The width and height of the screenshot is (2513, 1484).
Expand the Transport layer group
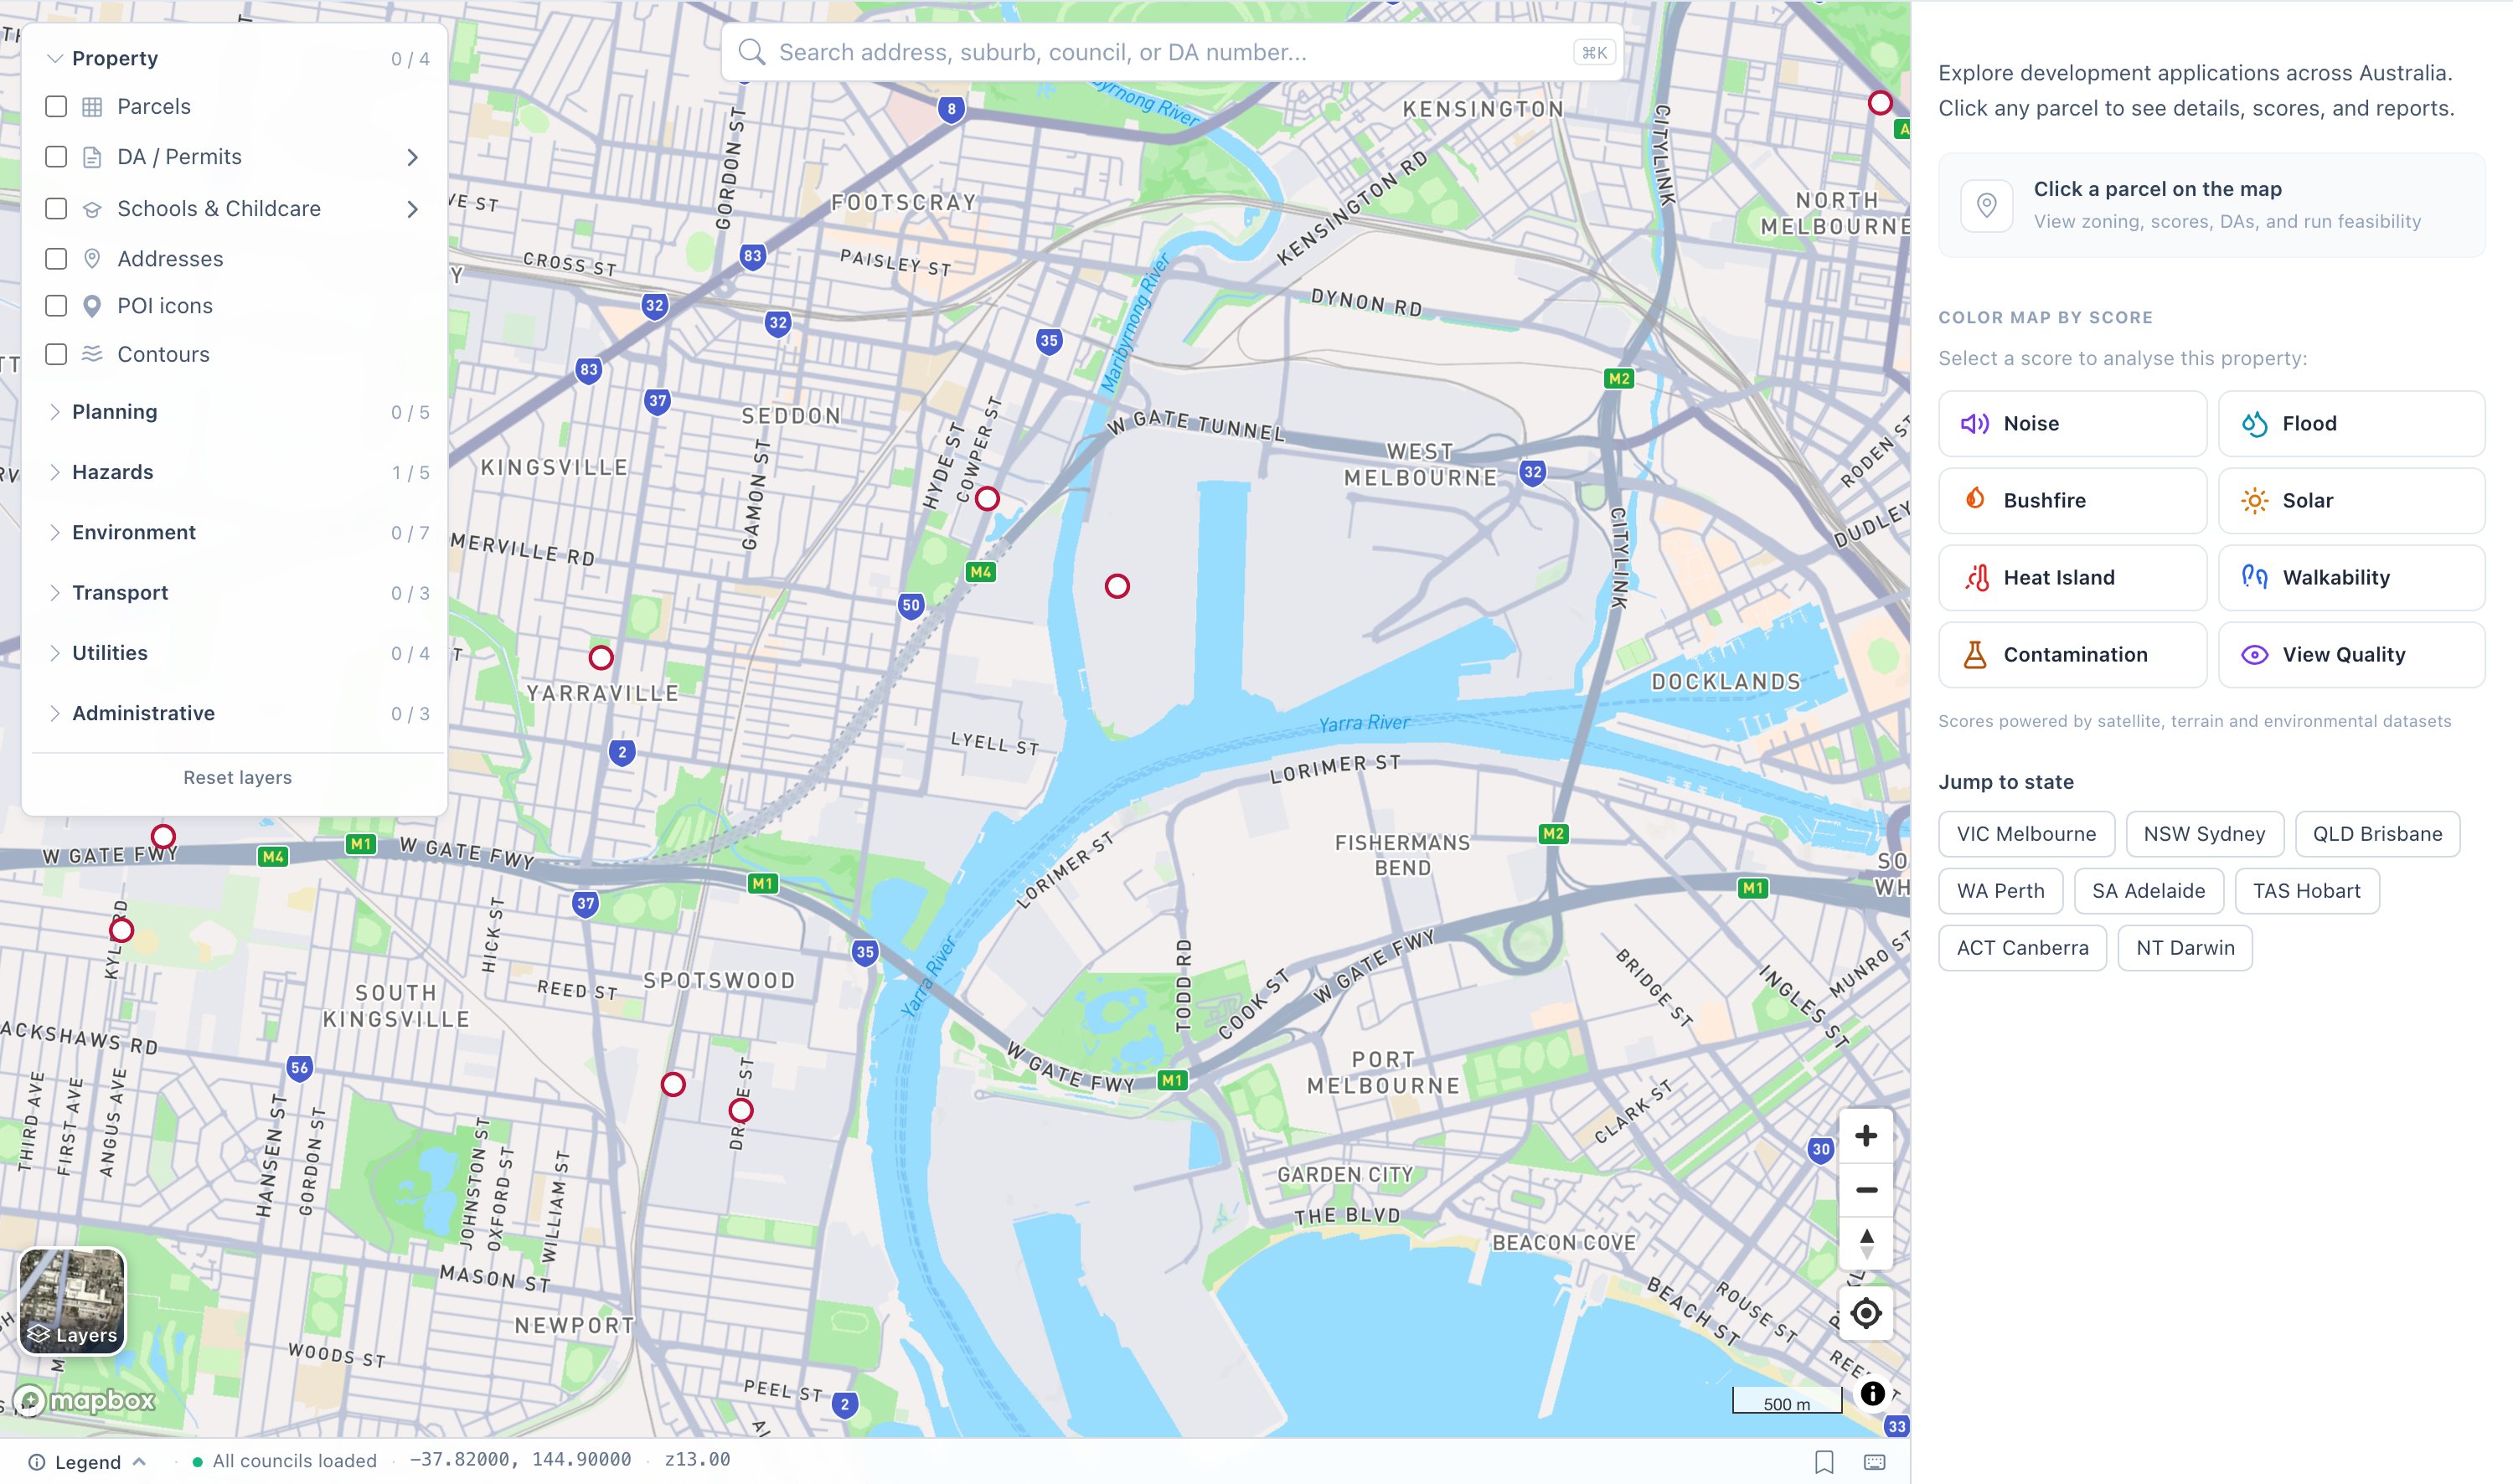tap(238, 593)
